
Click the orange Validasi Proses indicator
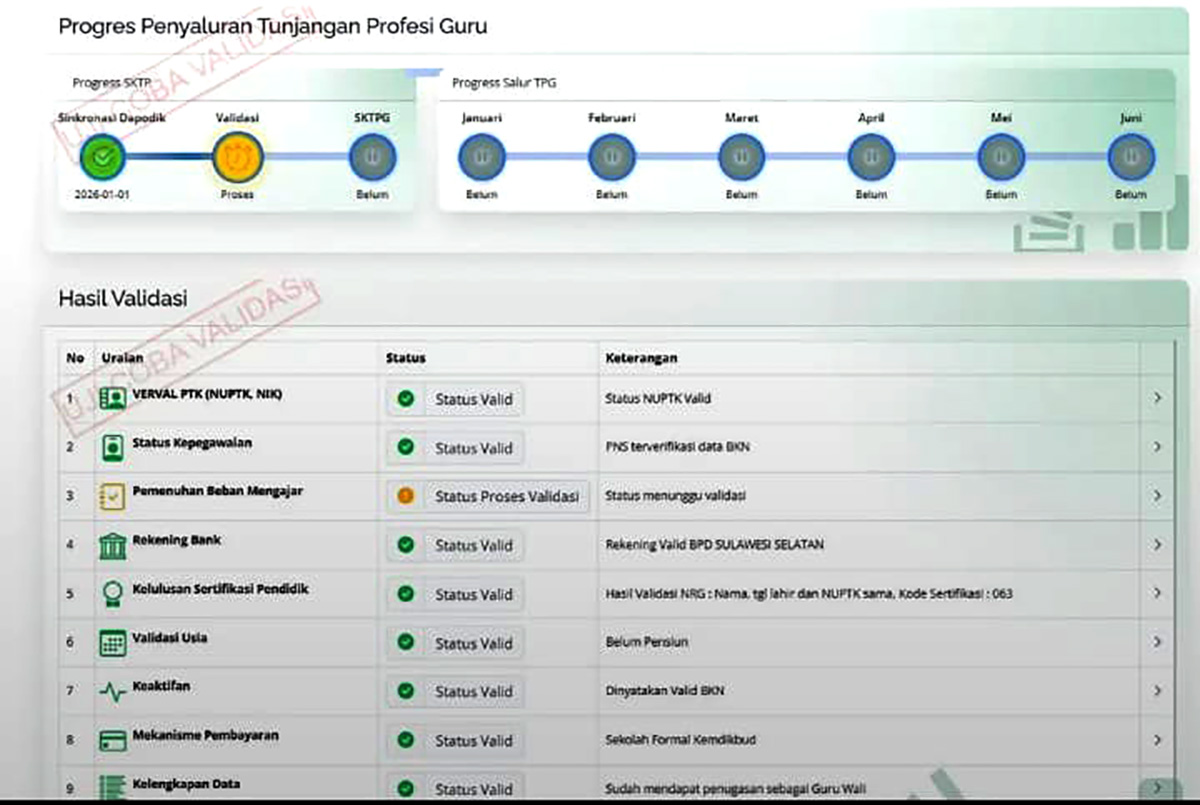tap(237, 156)
